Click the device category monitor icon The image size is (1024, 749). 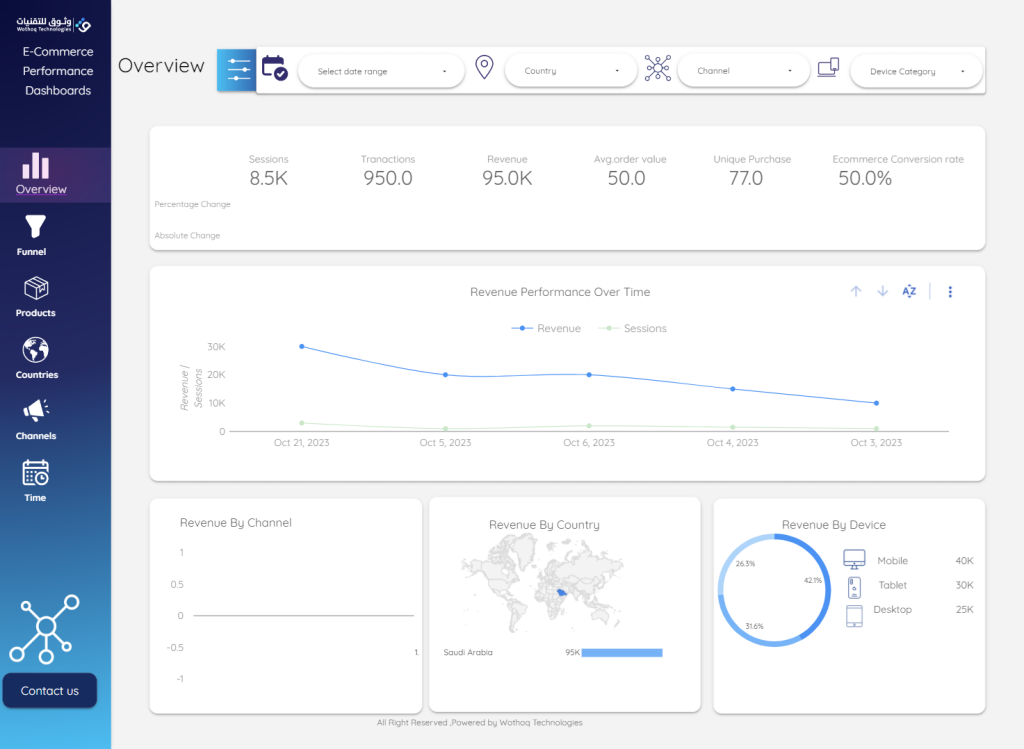828,68
